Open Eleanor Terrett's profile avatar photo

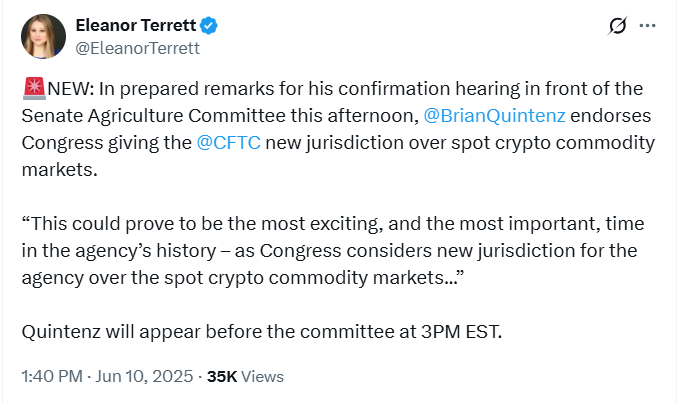click(43, 36)
